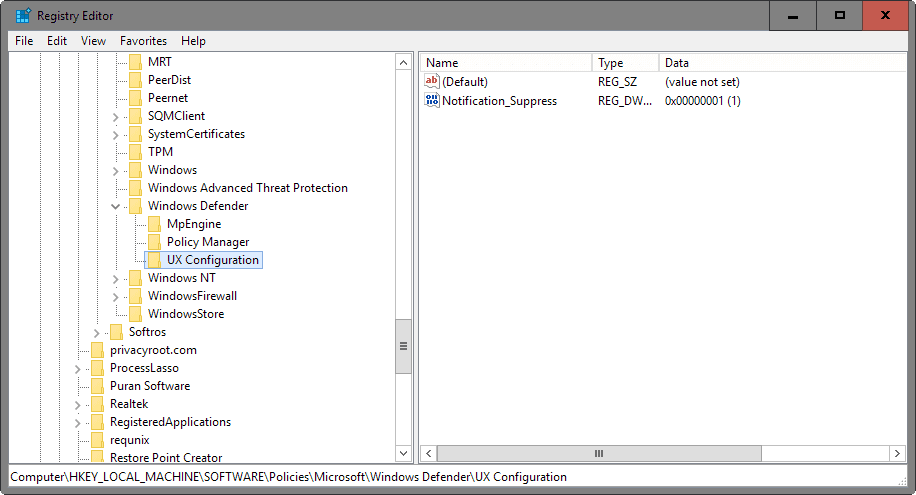The height and width of the screenshot is (495, 916).
Task: Click the values pane scroll right arrow
Action: tap(898, 454)
